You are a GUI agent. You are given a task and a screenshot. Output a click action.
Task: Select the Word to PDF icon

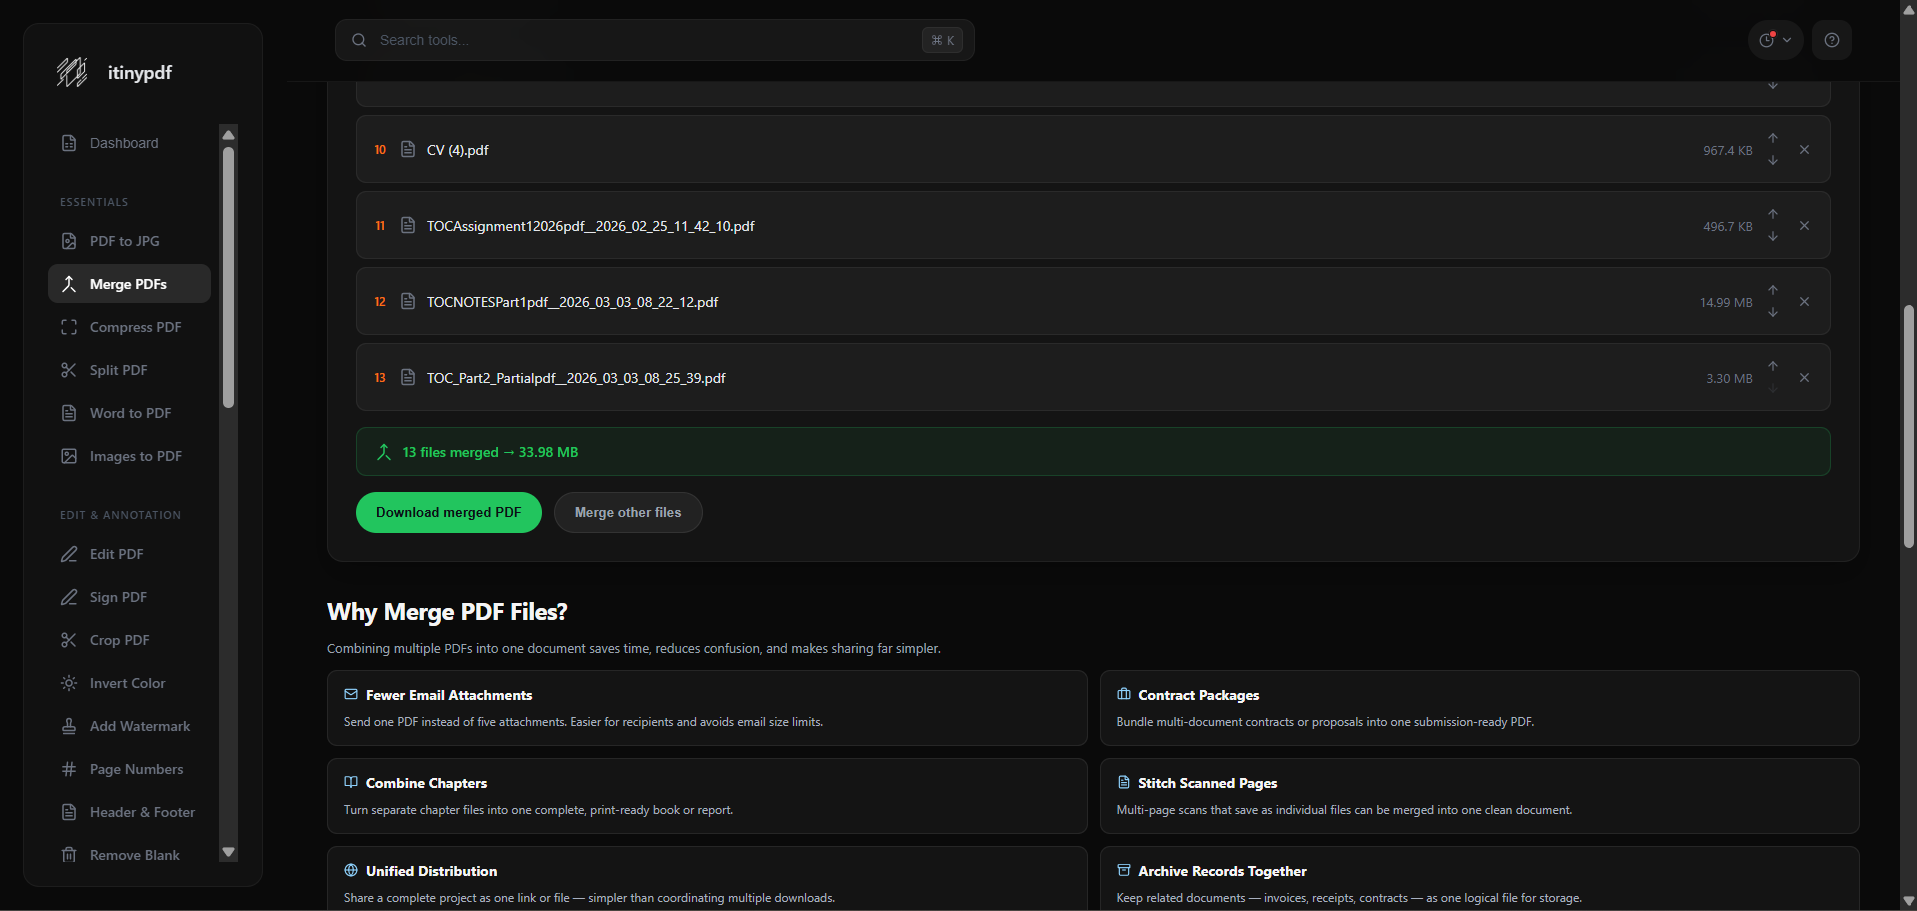coord(68,413)
